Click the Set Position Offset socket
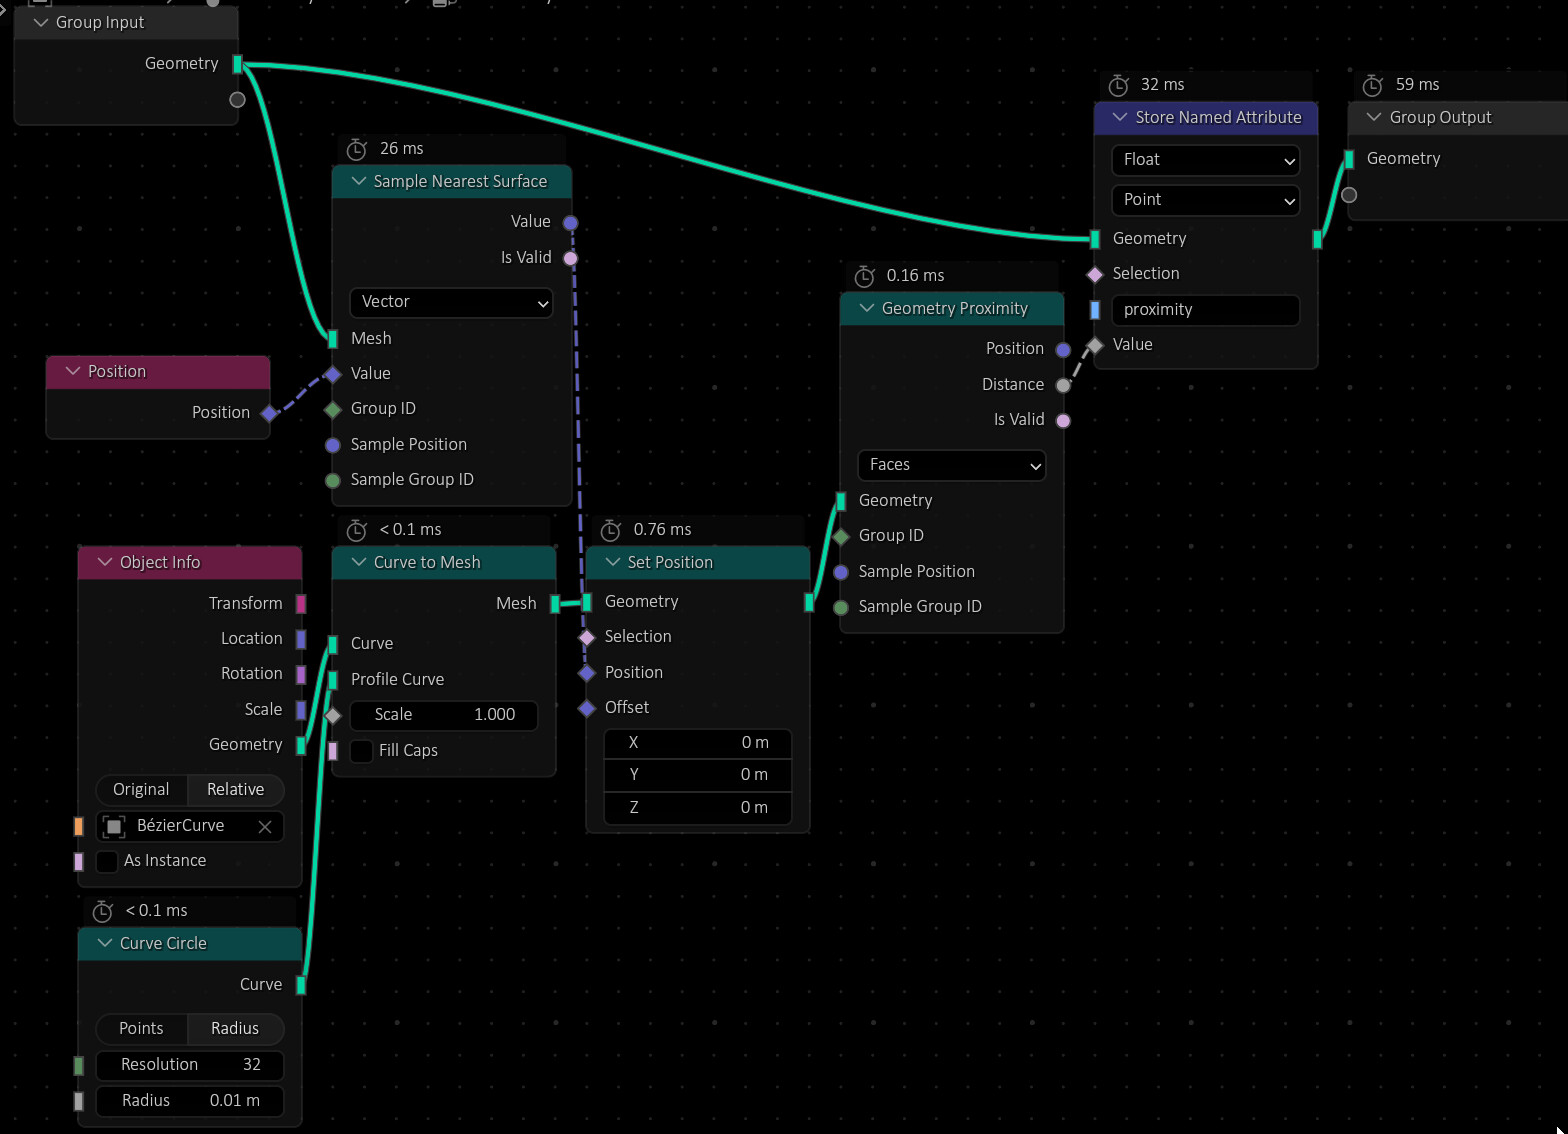Viewport: 1568px width, 1134px height. 587,708
